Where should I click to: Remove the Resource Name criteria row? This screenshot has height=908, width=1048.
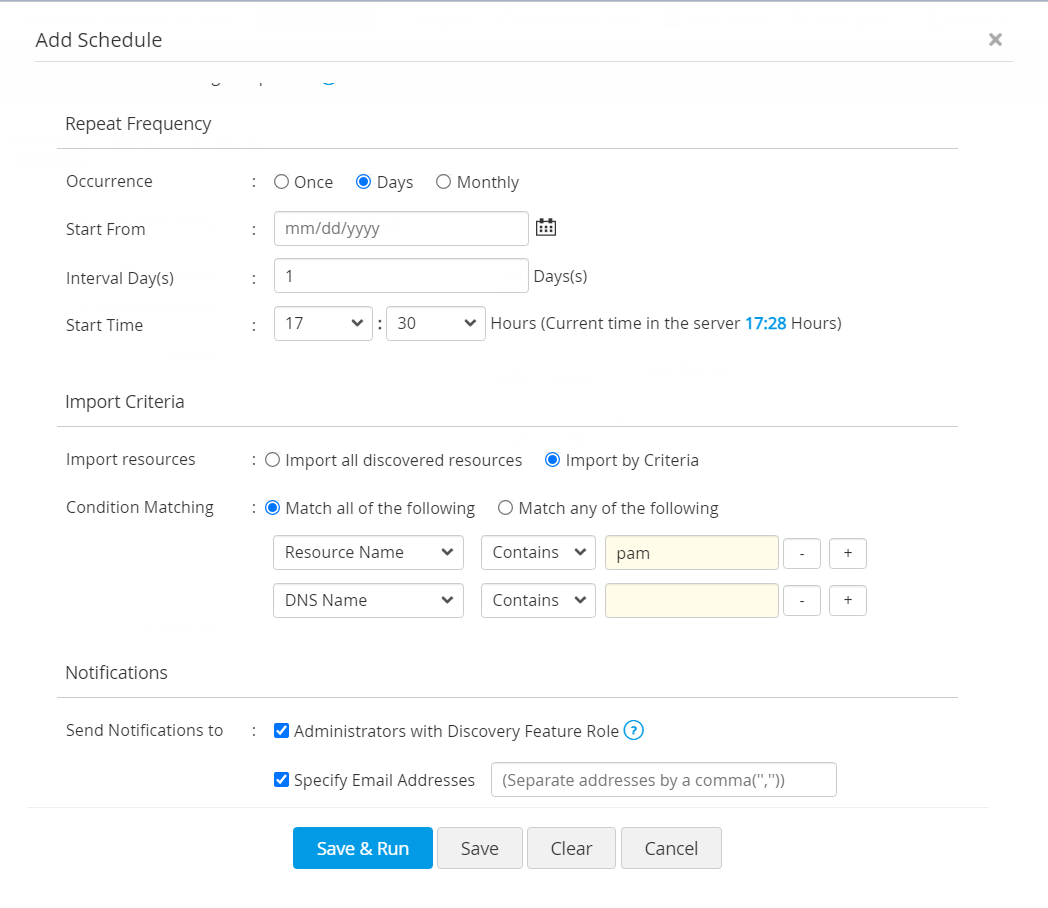coord(801,553)
